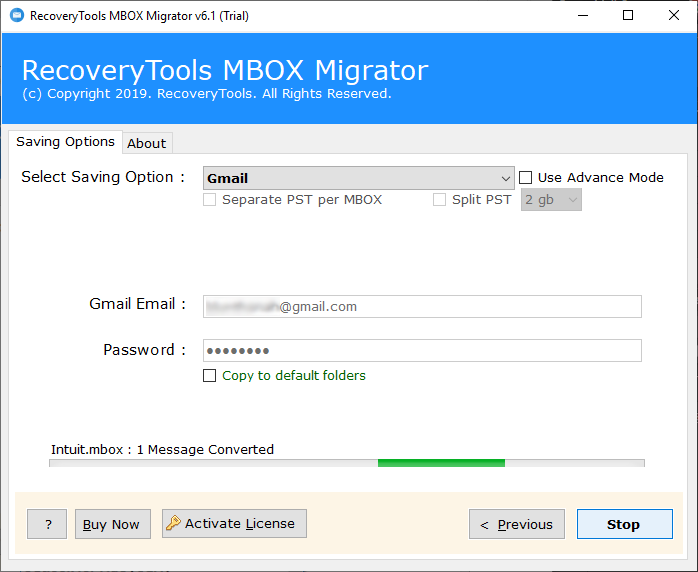Click the Activate License button
The width and height of the screenshot is (698, 572).
[x=234, y=523]
